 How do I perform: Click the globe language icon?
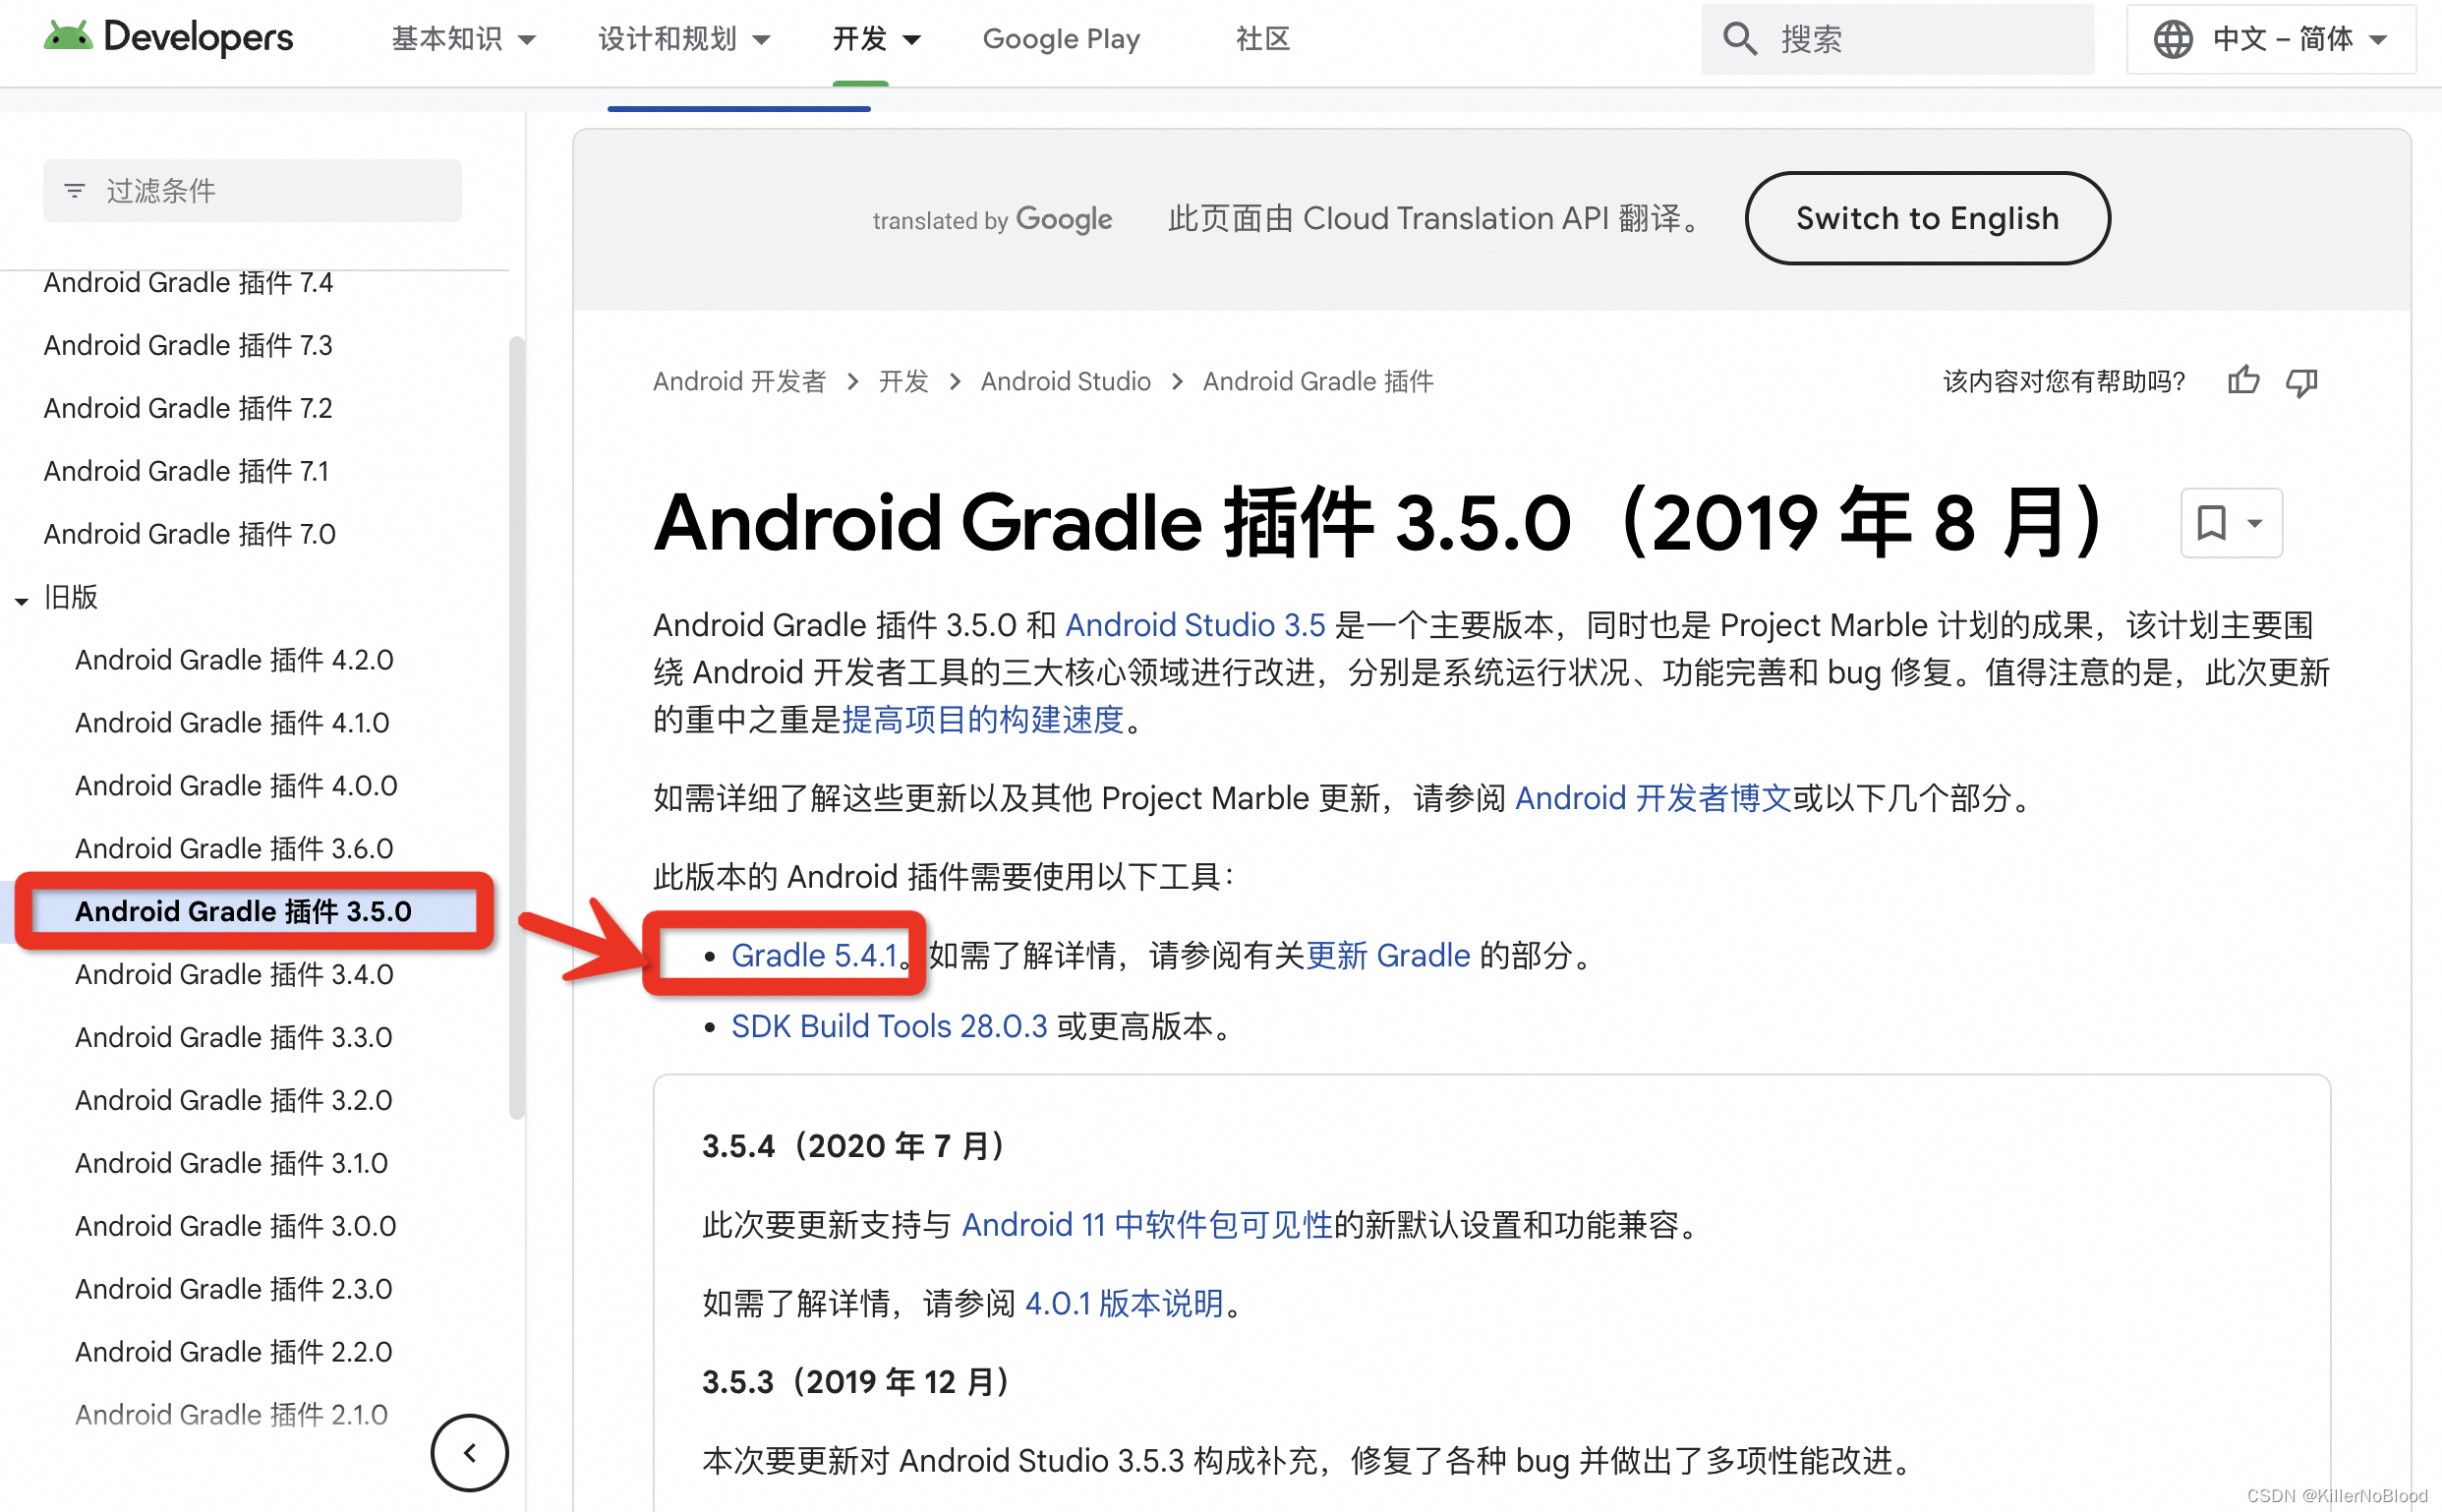[2173, 39]
